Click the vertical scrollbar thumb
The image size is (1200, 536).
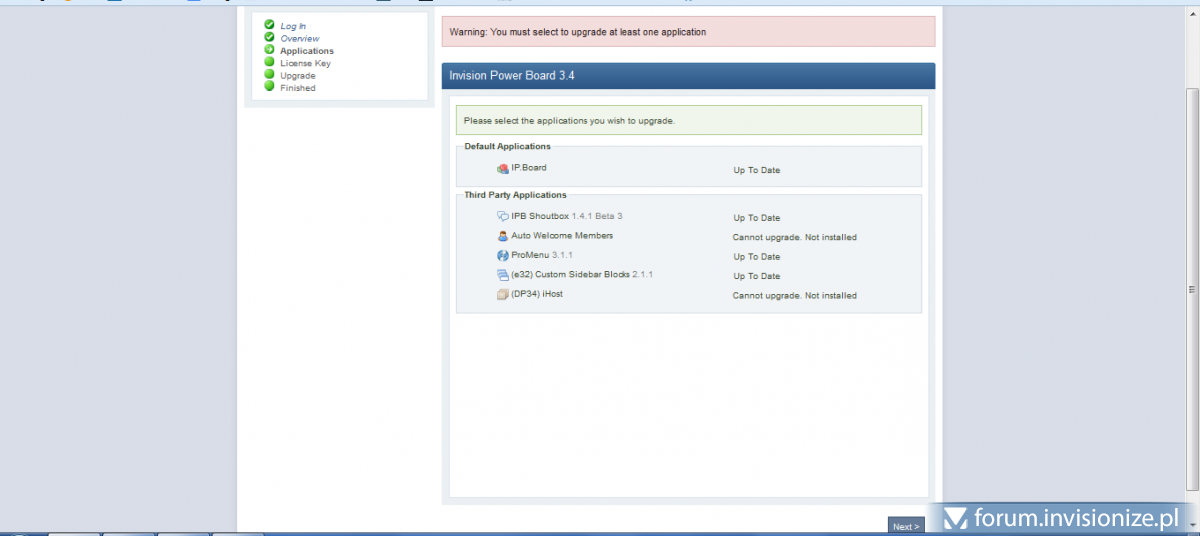[x=1192, y=290]
